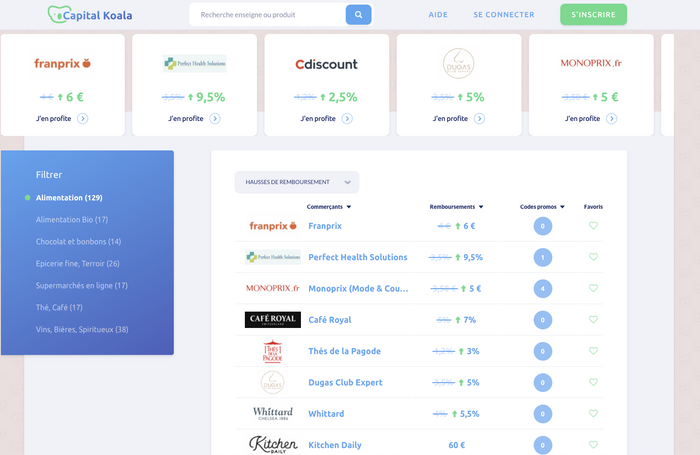Select Alimentation (129) filter
700x455 pixels.
[x=69, y=197]
